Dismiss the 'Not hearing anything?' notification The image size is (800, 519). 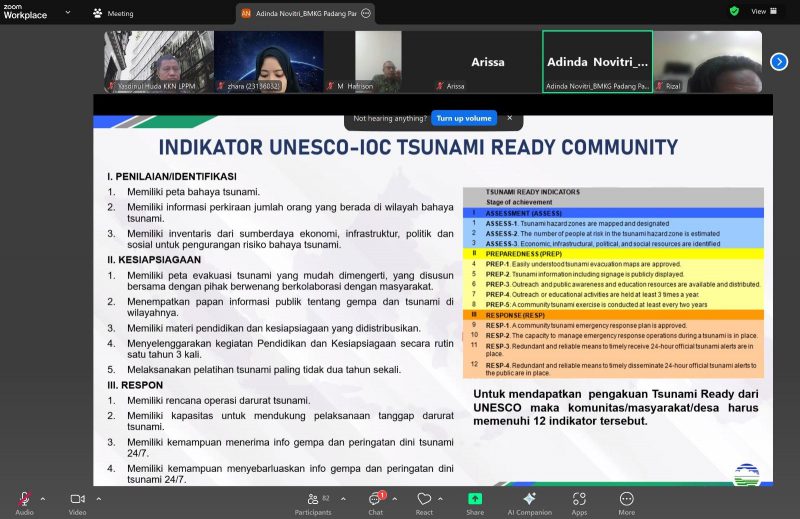[509, 118]
